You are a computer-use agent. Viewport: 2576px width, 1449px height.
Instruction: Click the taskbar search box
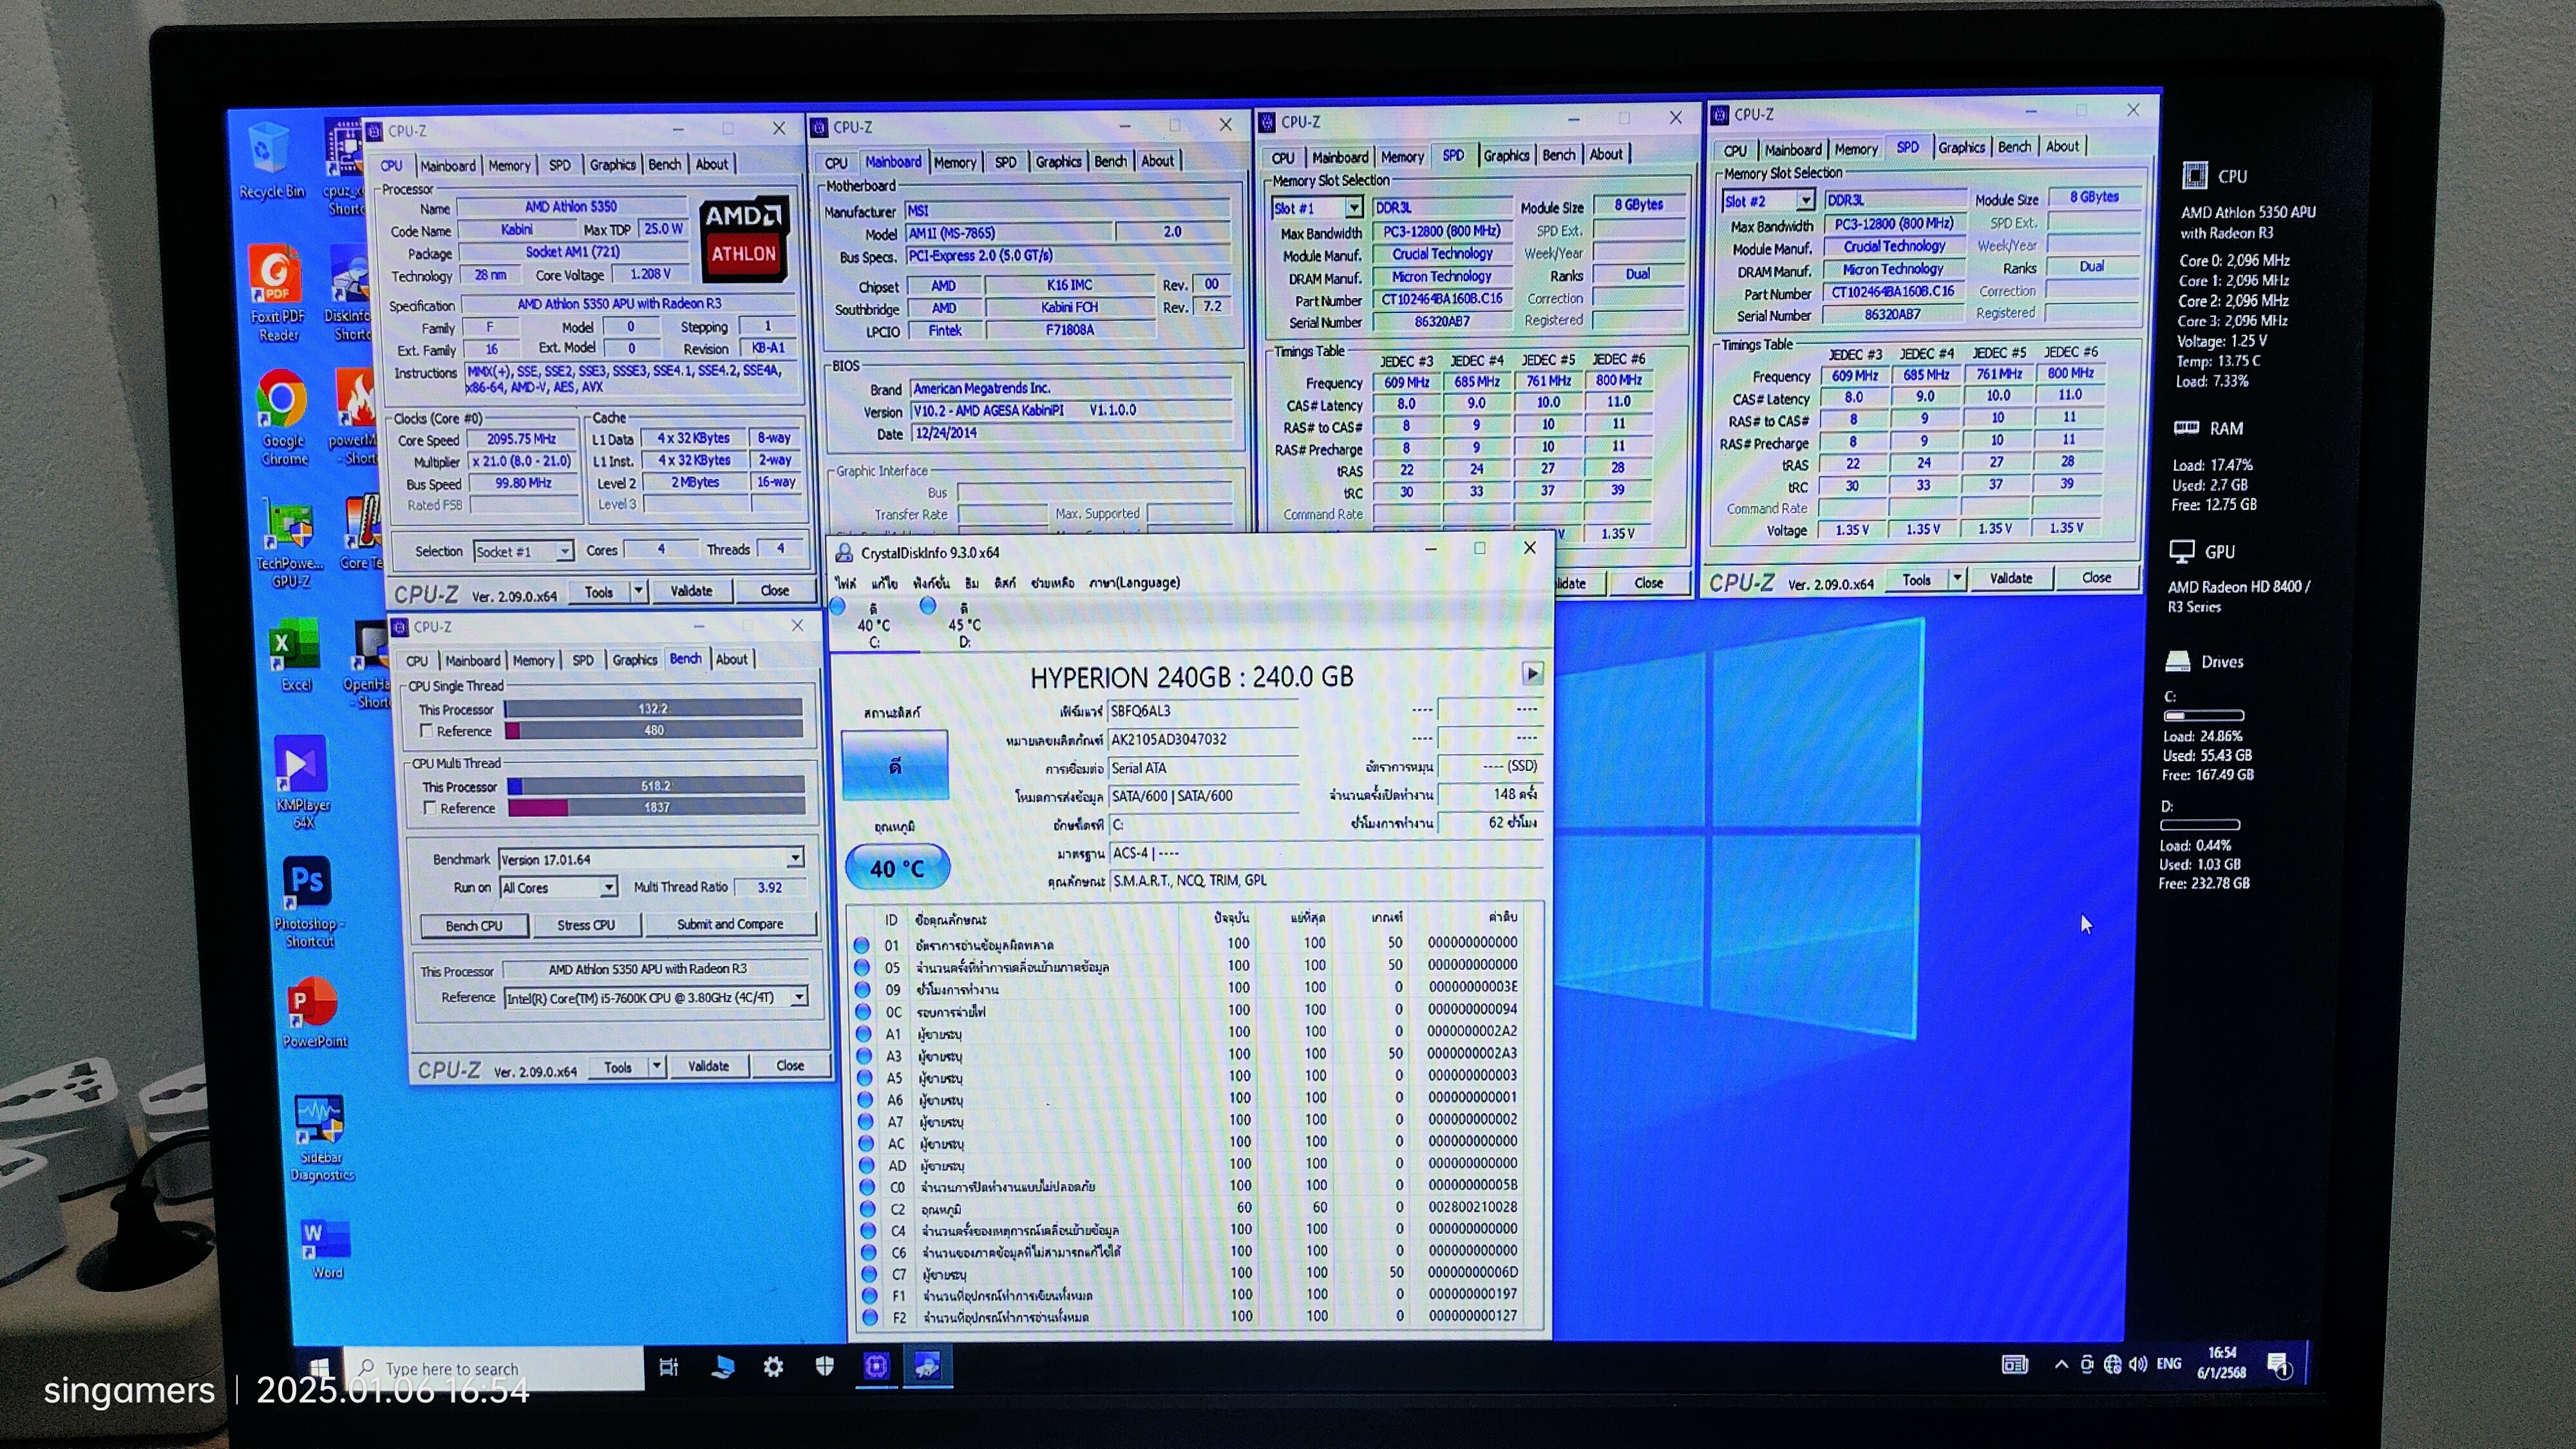click(x=495, y=1368)
